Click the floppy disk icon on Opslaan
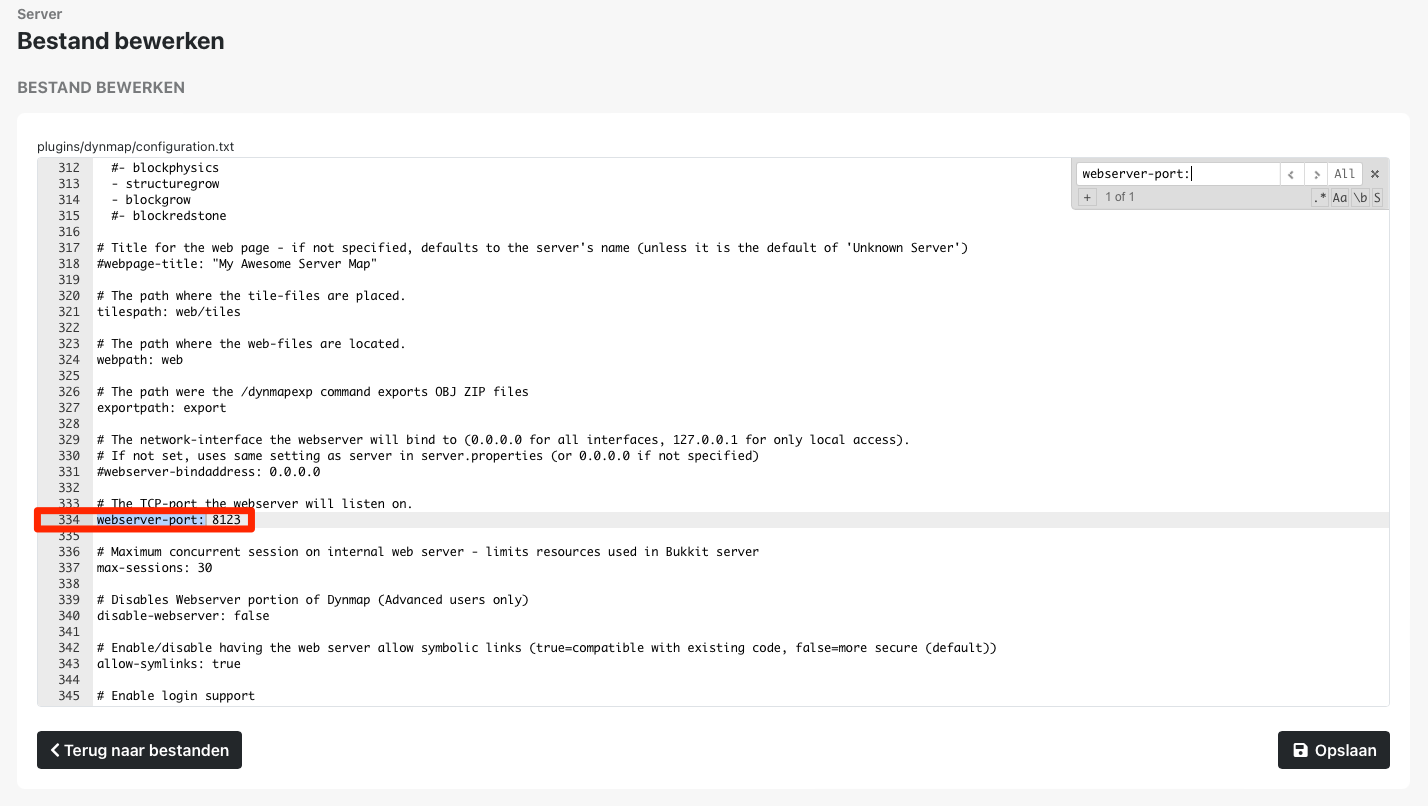Image resolution: width=1428 pixels, height=806 pixels. pos(1300,750)
